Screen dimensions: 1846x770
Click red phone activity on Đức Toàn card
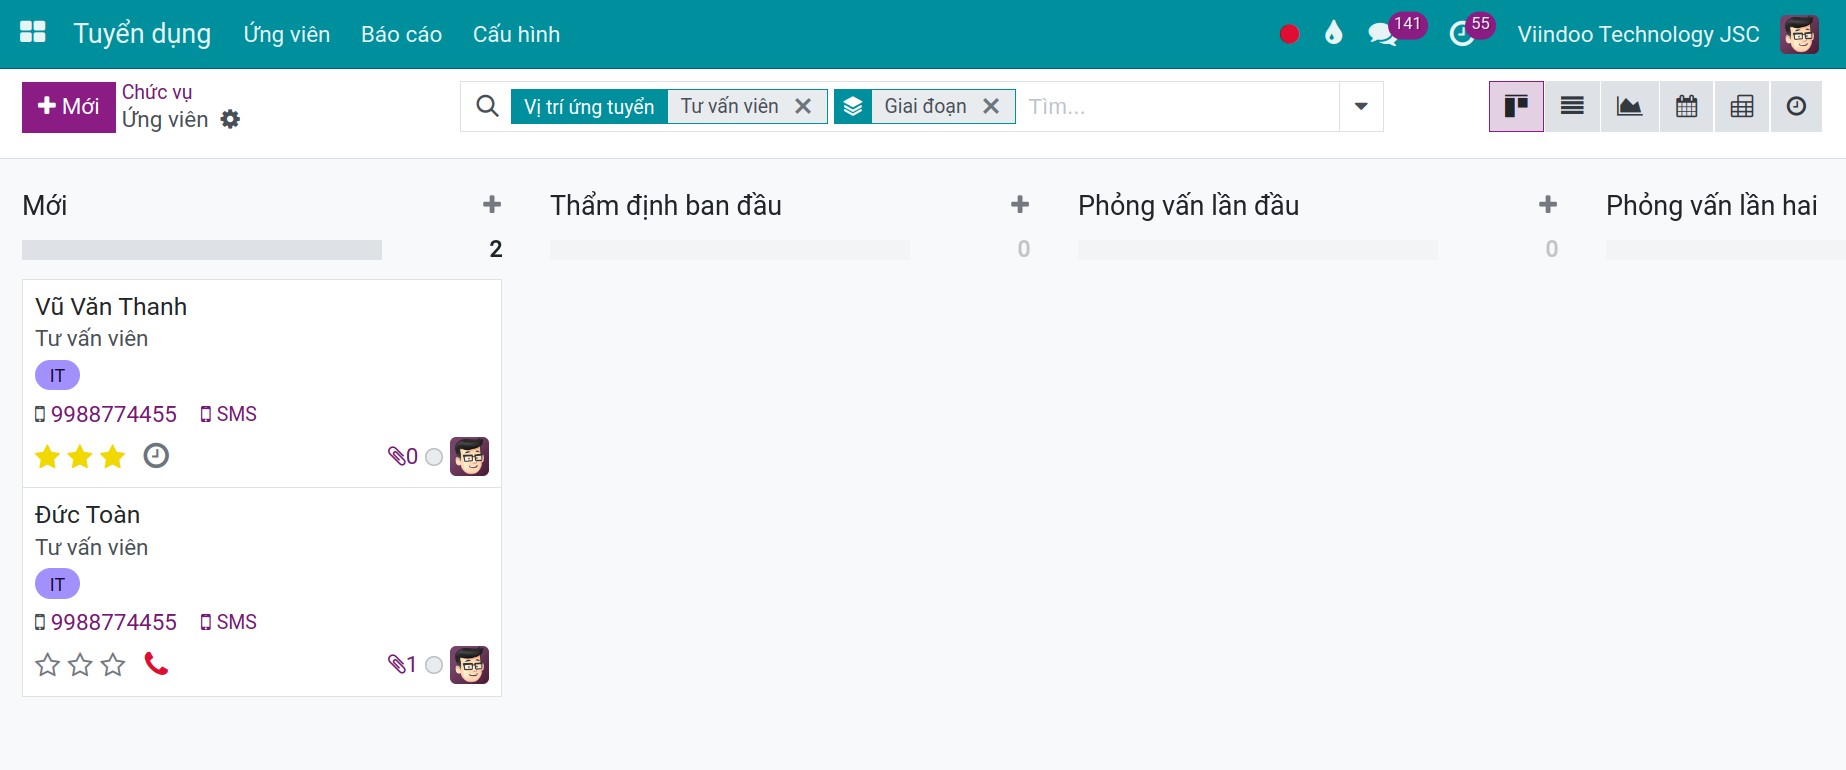[156, 664]
